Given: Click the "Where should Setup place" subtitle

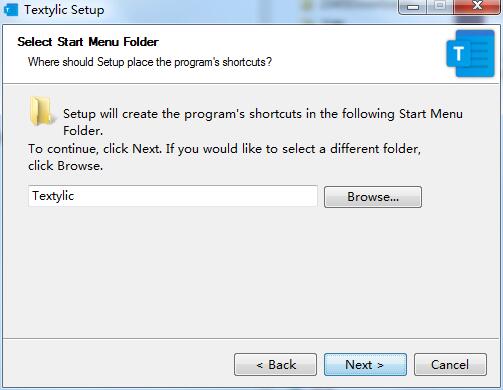Looking at the screenshot, I should [150, 62].
